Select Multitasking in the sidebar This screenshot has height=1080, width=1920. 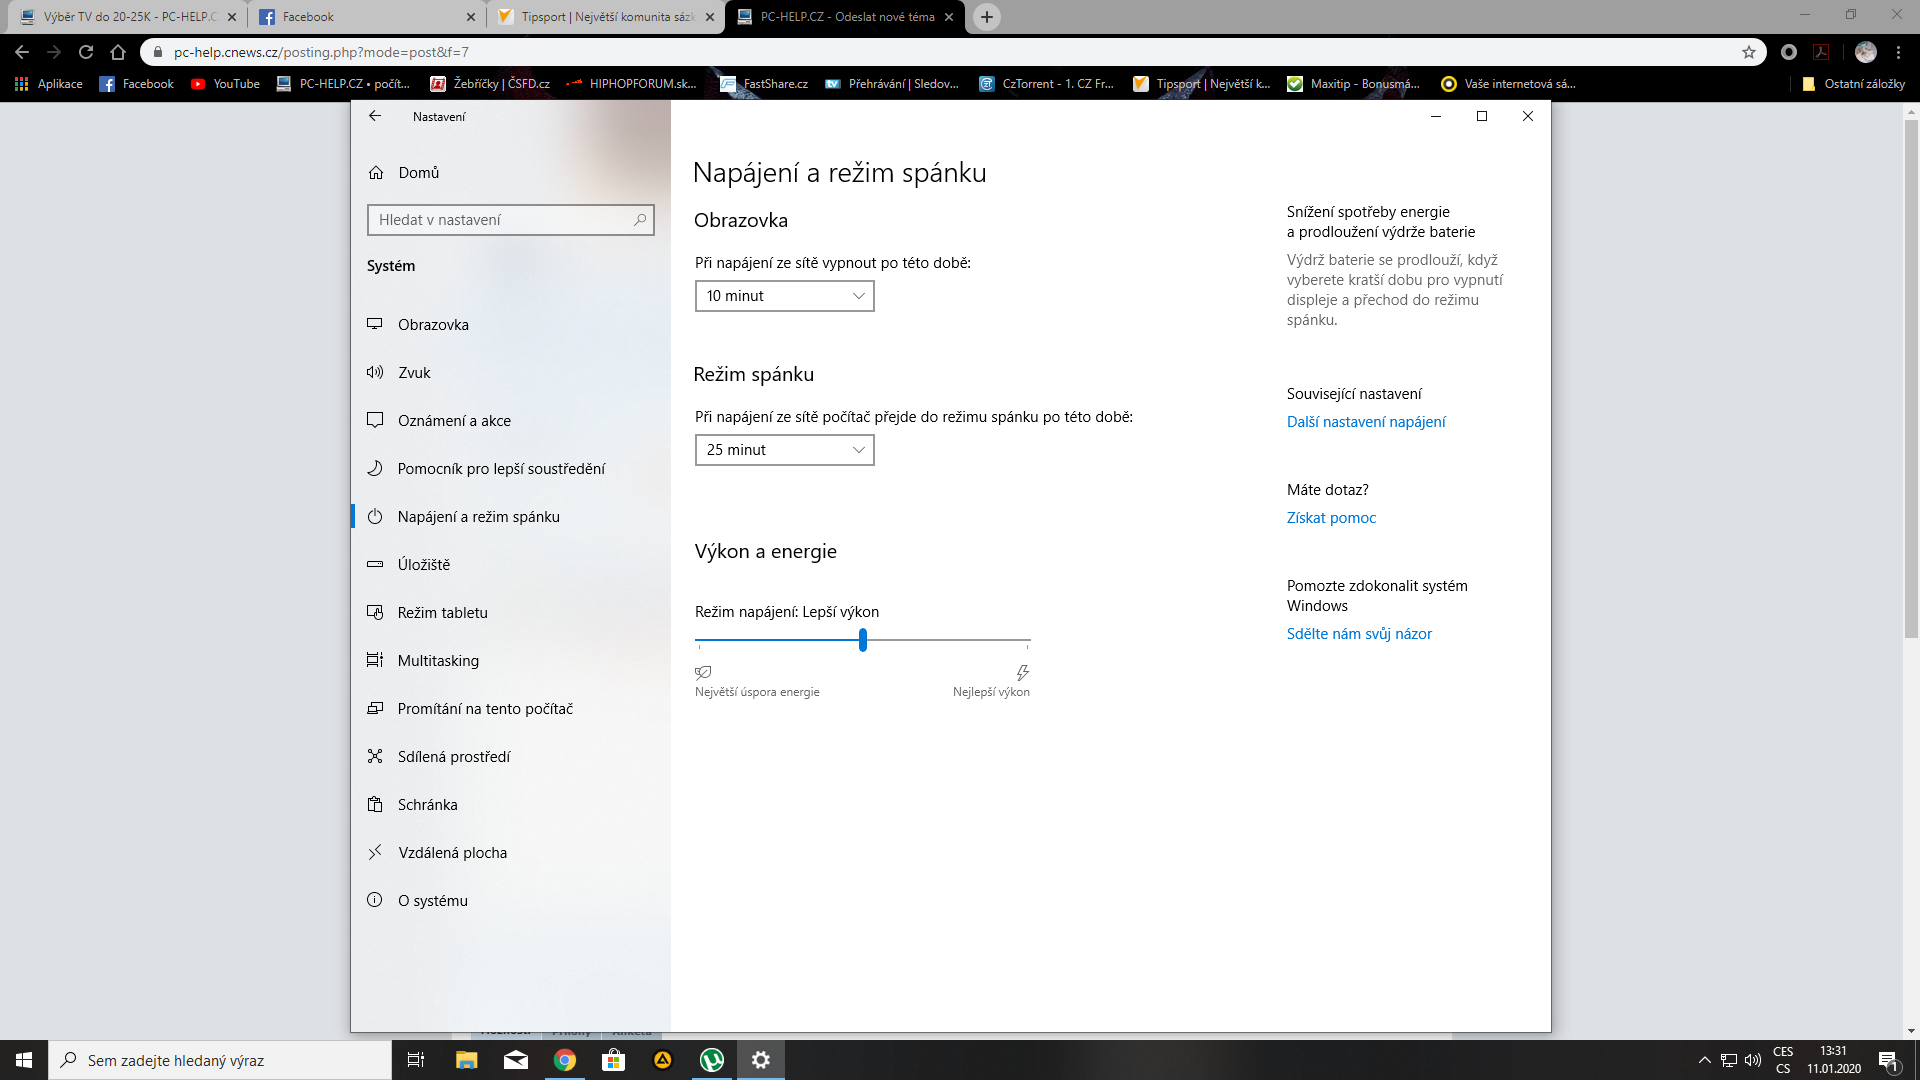[x=438, y=661]
